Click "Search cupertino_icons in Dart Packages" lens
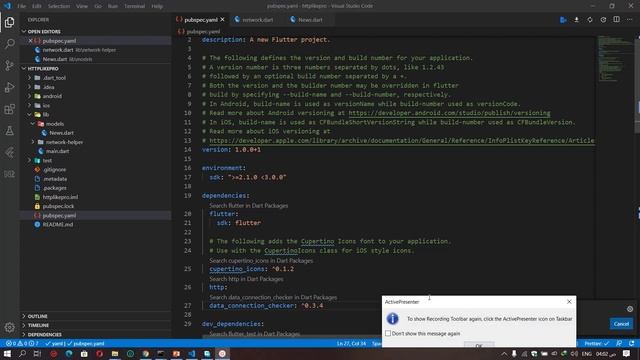Viewport: 640px width, 360px height. point(261,260)
